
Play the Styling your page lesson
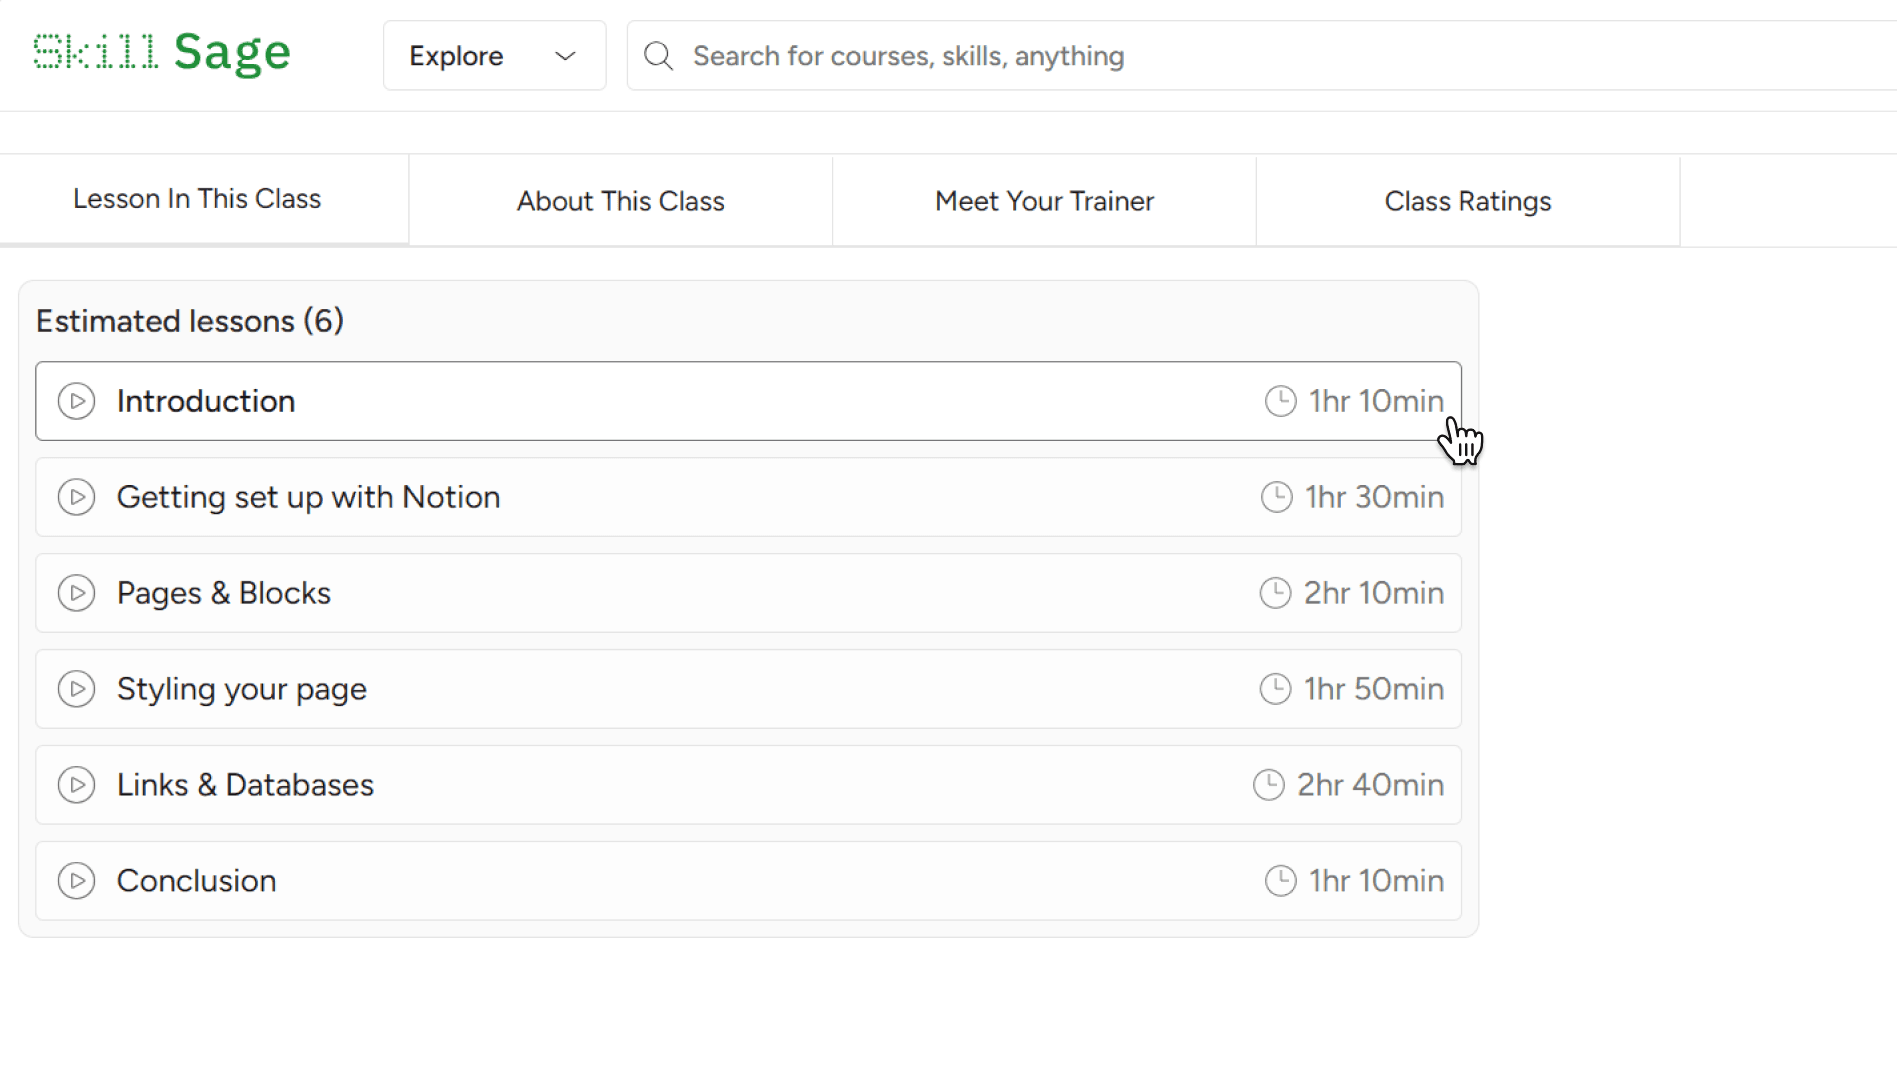click(x=76, y=689)
